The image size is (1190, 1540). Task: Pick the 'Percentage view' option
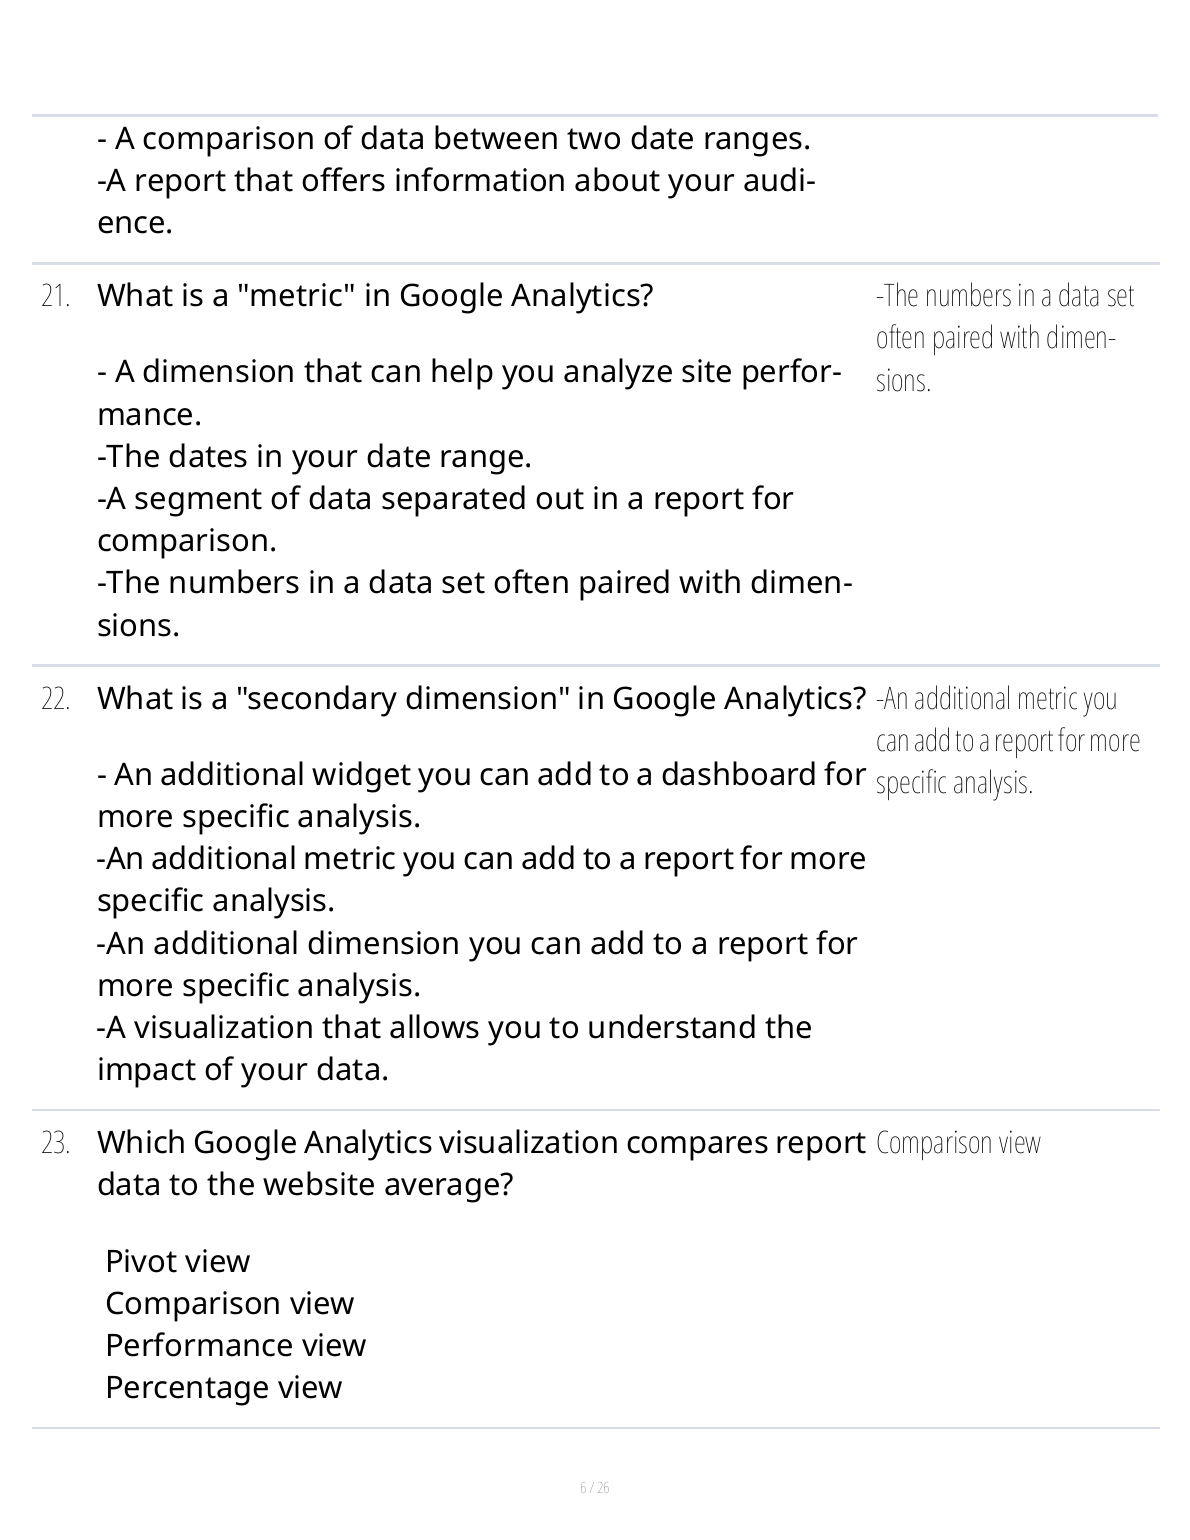[x=223, y=1388]
